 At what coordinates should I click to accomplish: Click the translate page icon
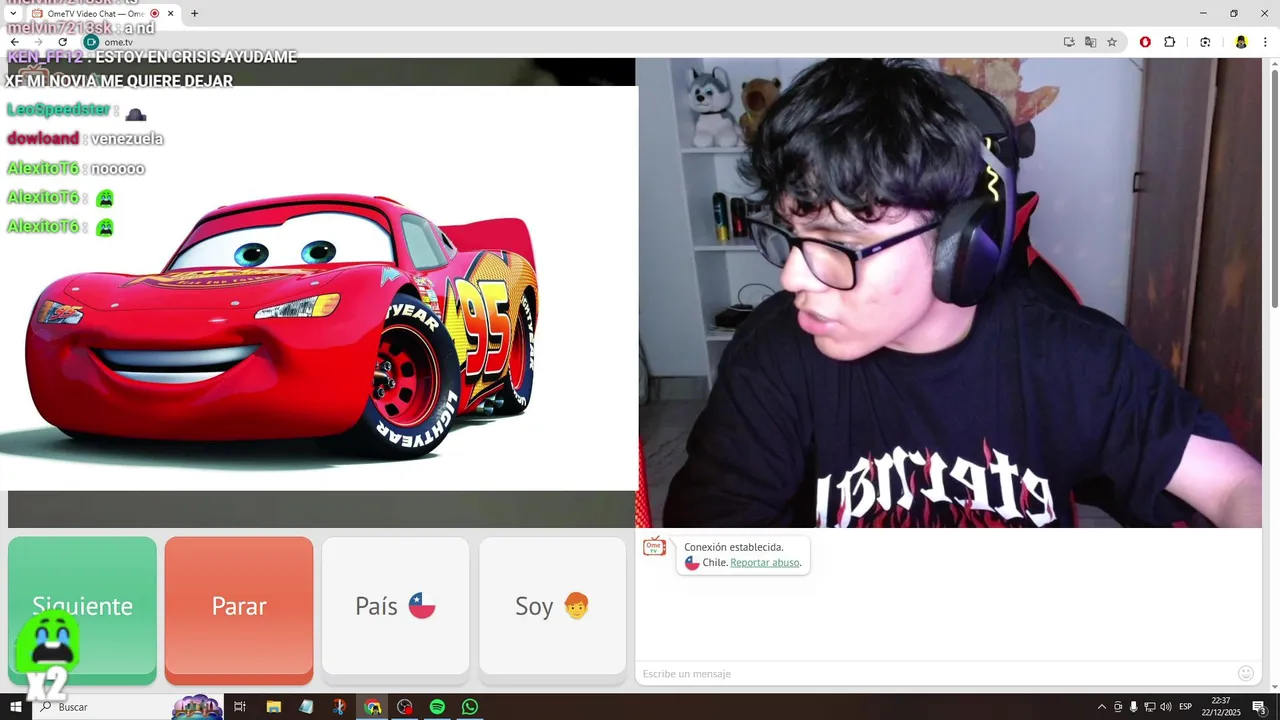pos(1090,42)
